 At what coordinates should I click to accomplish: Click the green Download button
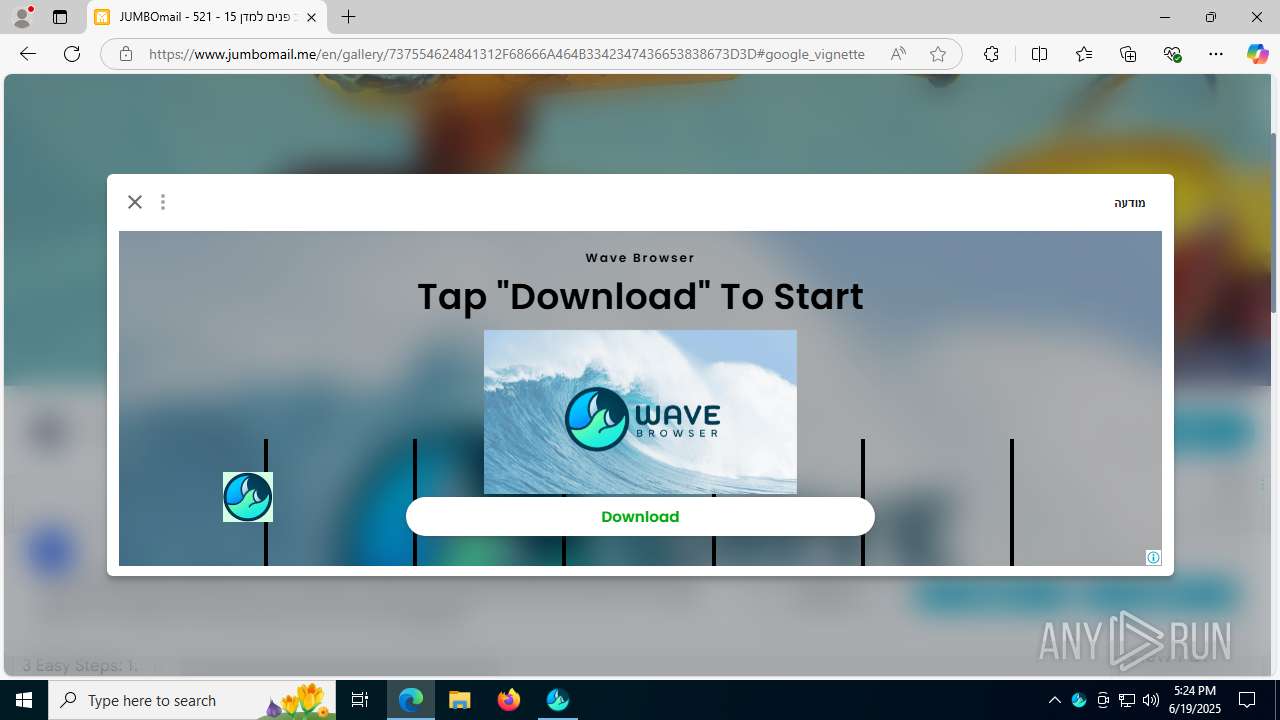click(640, 517)
